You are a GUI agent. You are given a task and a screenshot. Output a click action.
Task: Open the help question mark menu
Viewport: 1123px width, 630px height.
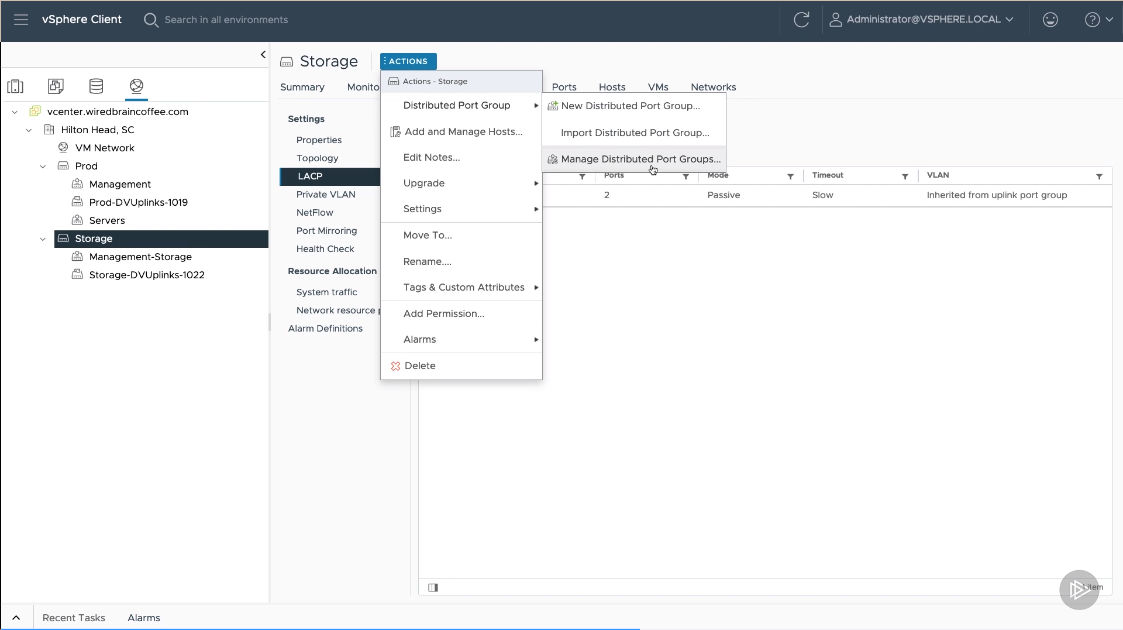1097,19
